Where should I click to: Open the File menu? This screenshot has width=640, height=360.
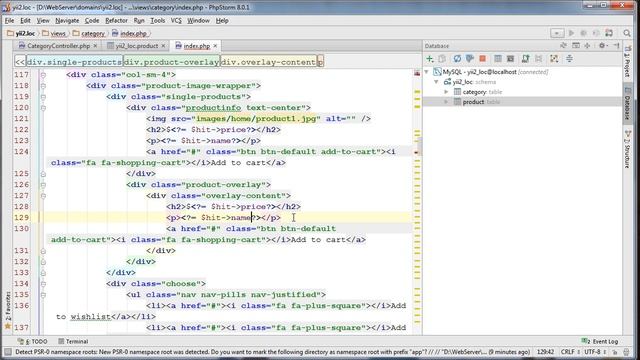tap(9, 20)
